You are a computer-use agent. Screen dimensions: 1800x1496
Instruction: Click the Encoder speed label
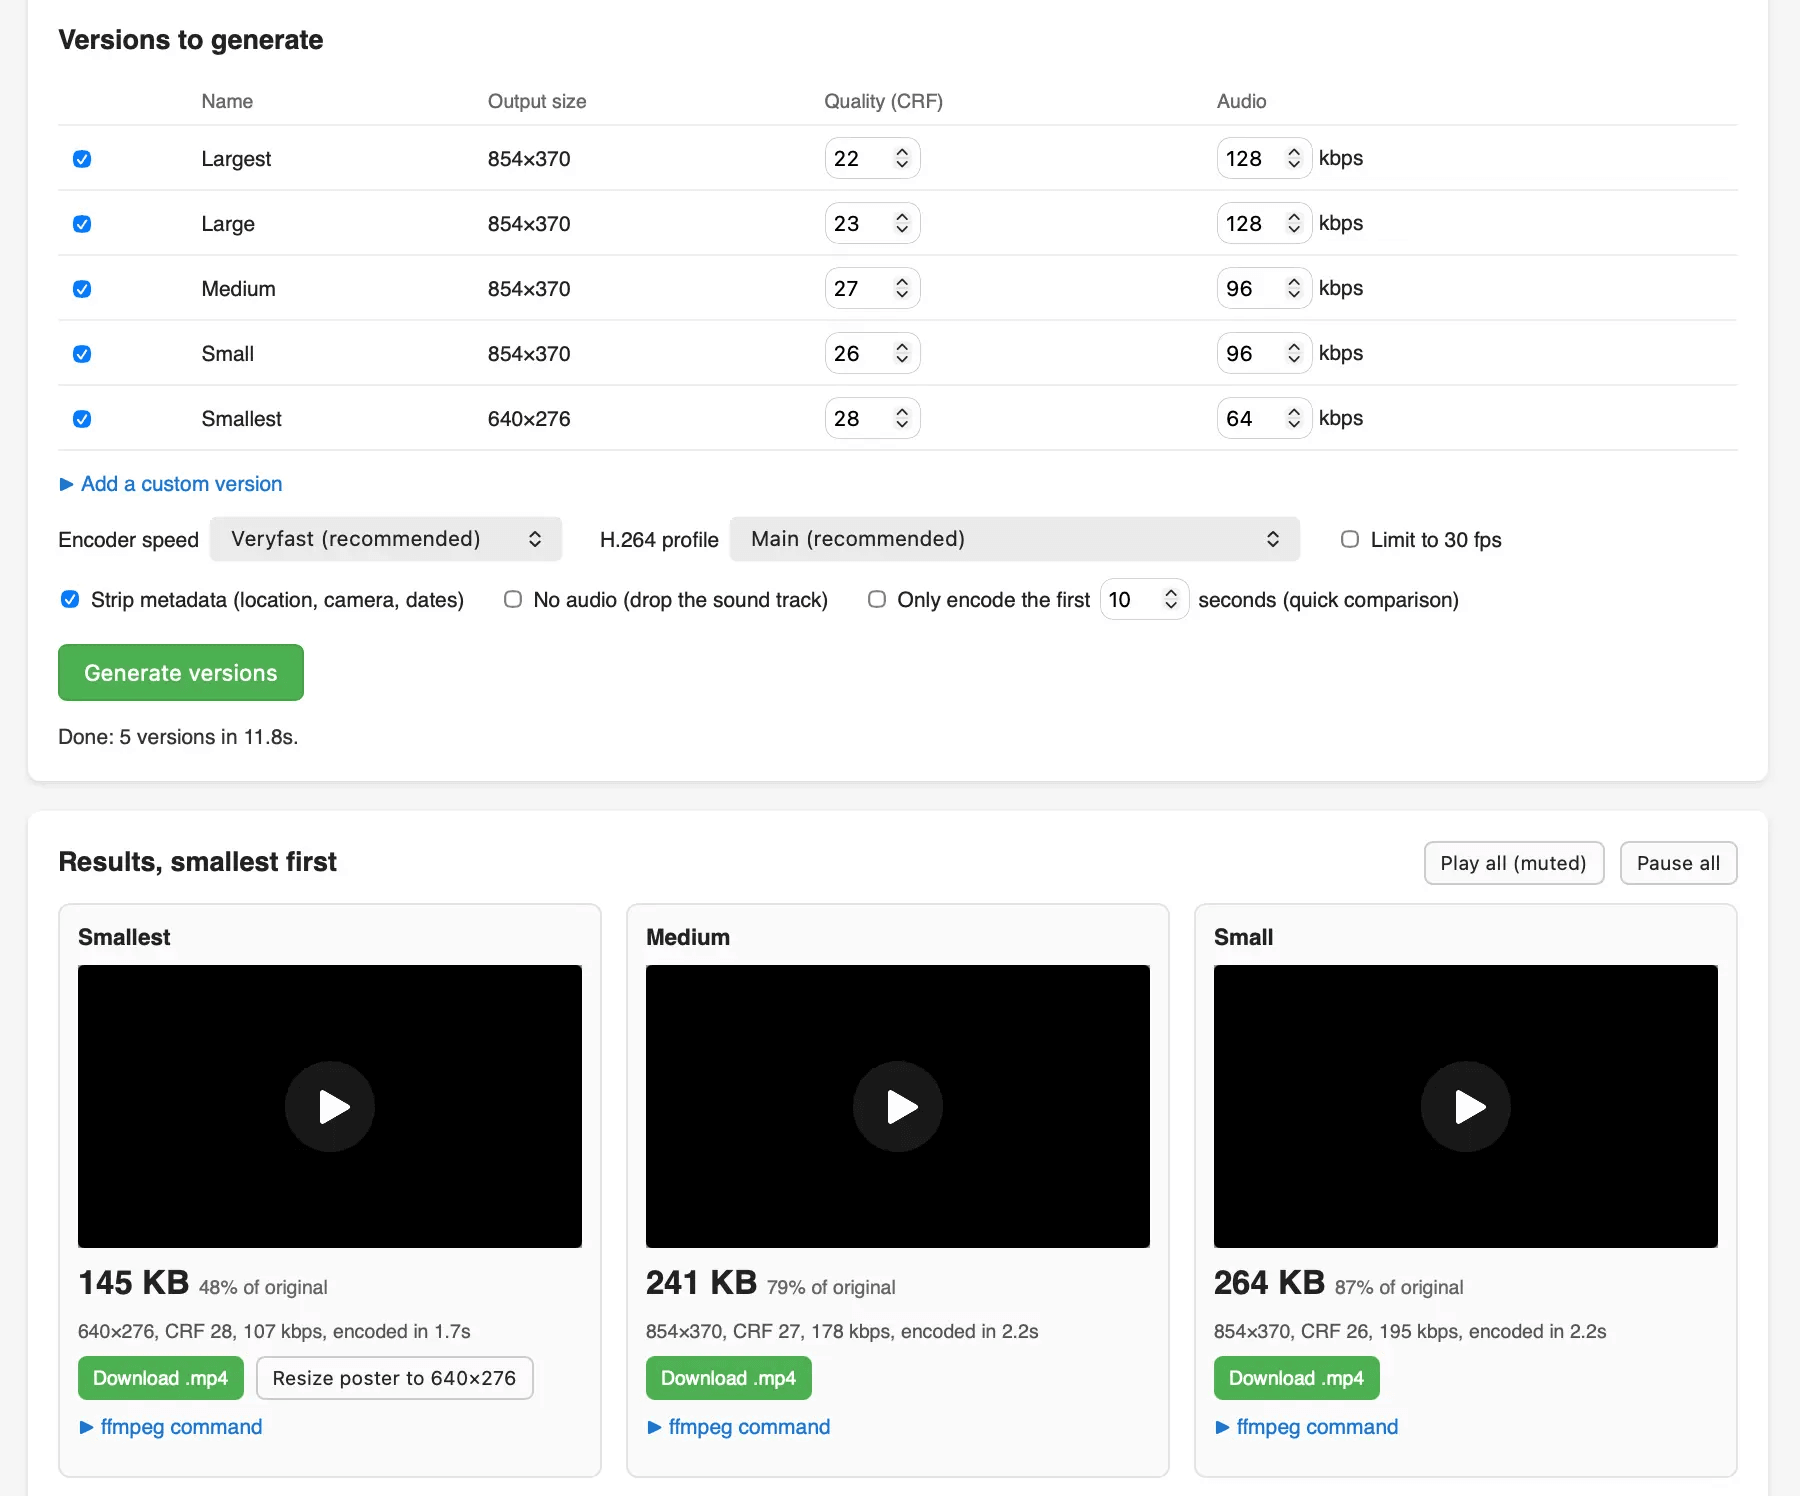tap(129, 540)
